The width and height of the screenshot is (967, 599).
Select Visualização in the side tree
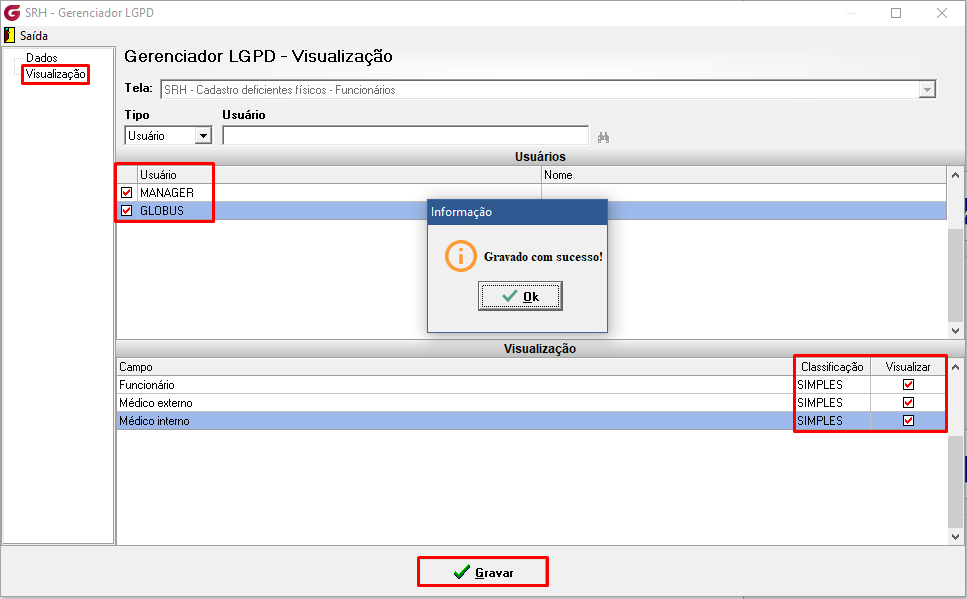pos(56,74)
